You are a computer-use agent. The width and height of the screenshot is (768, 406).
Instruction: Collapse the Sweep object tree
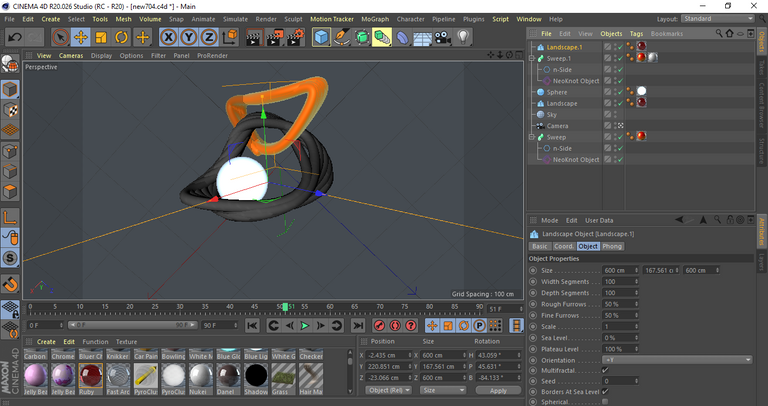coord(531,137)
